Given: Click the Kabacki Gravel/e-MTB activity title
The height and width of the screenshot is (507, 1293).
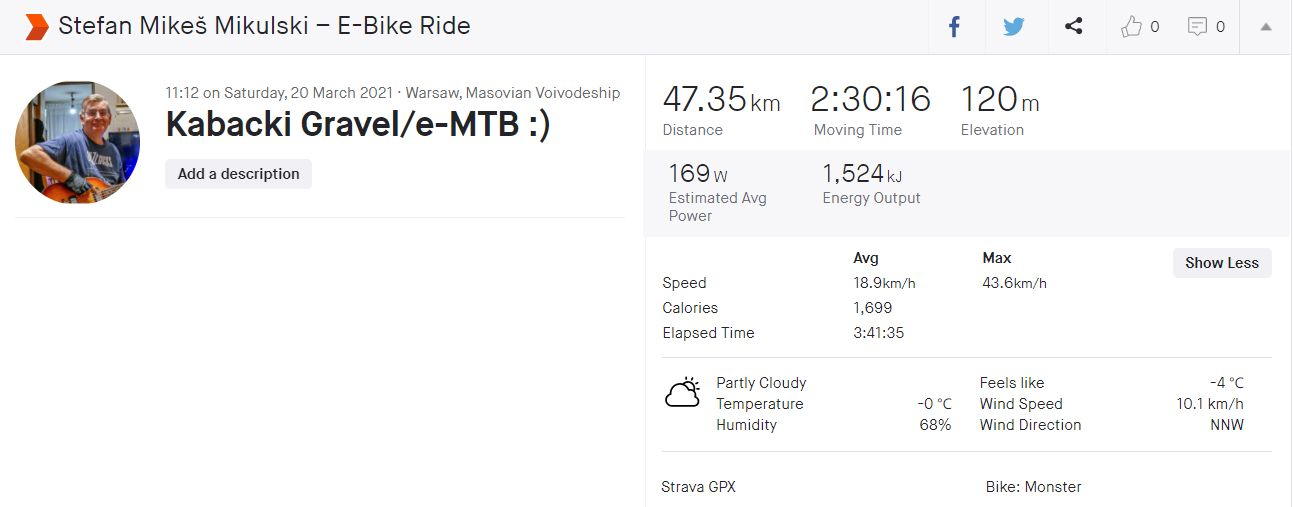Looking at the screenshot, I should tap(358, 127).
